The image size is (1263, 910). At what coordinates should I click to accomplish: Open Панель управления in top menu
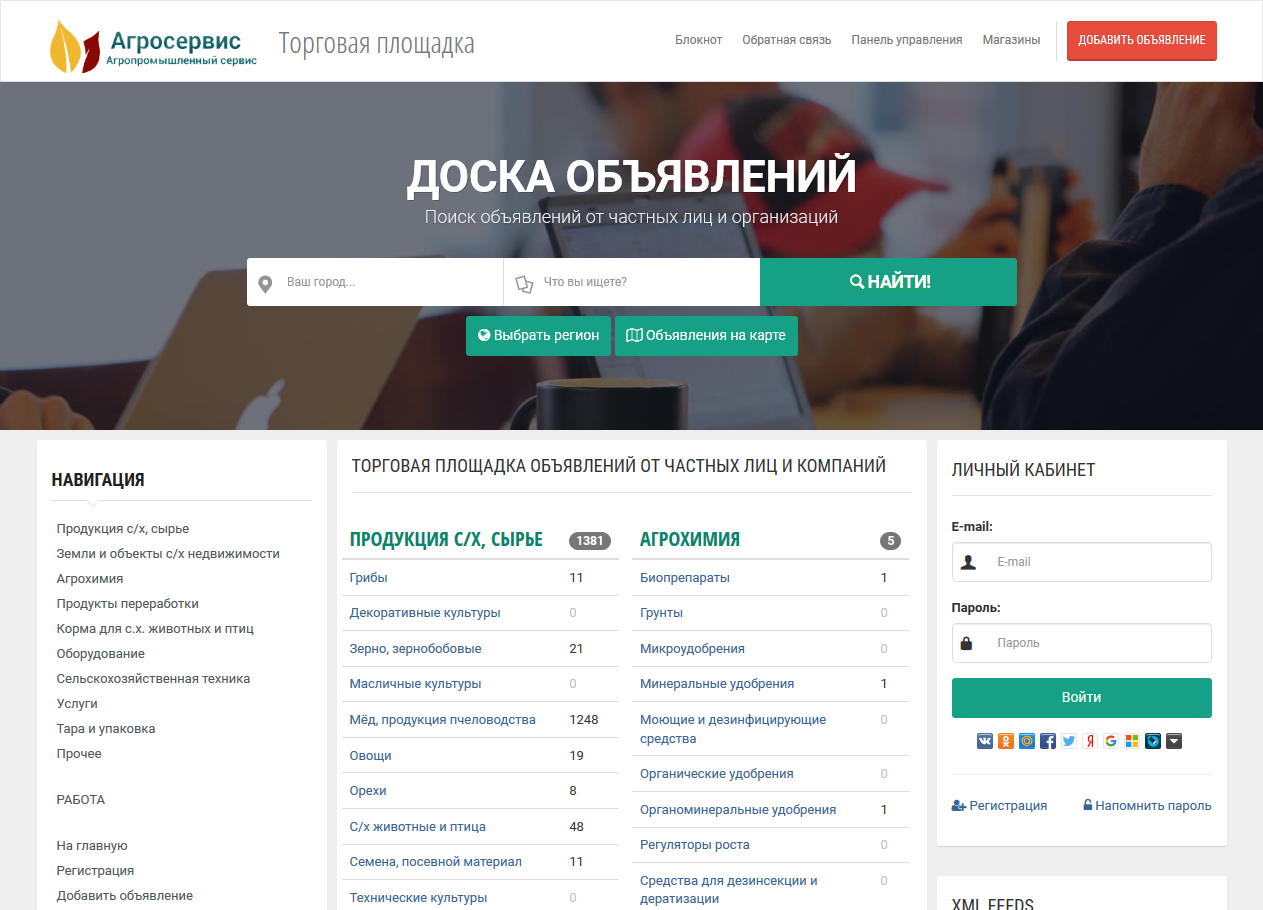(906, 40)
